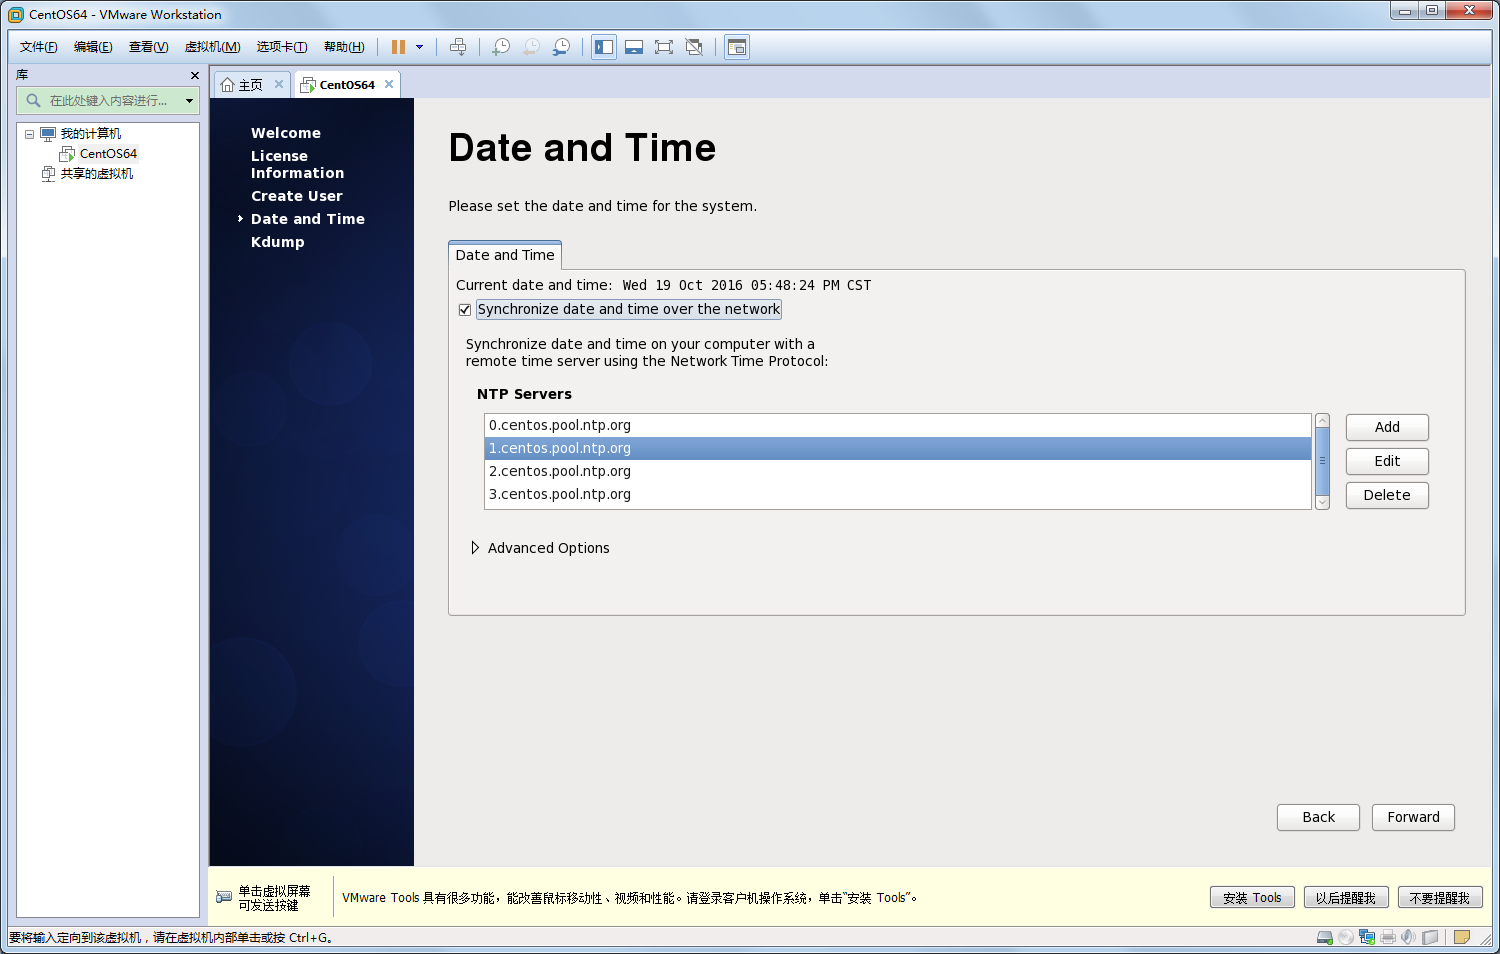This screenshot has height=954, width=1500.
Task: Delete the selected NTP server
Action: (1387, 495)
